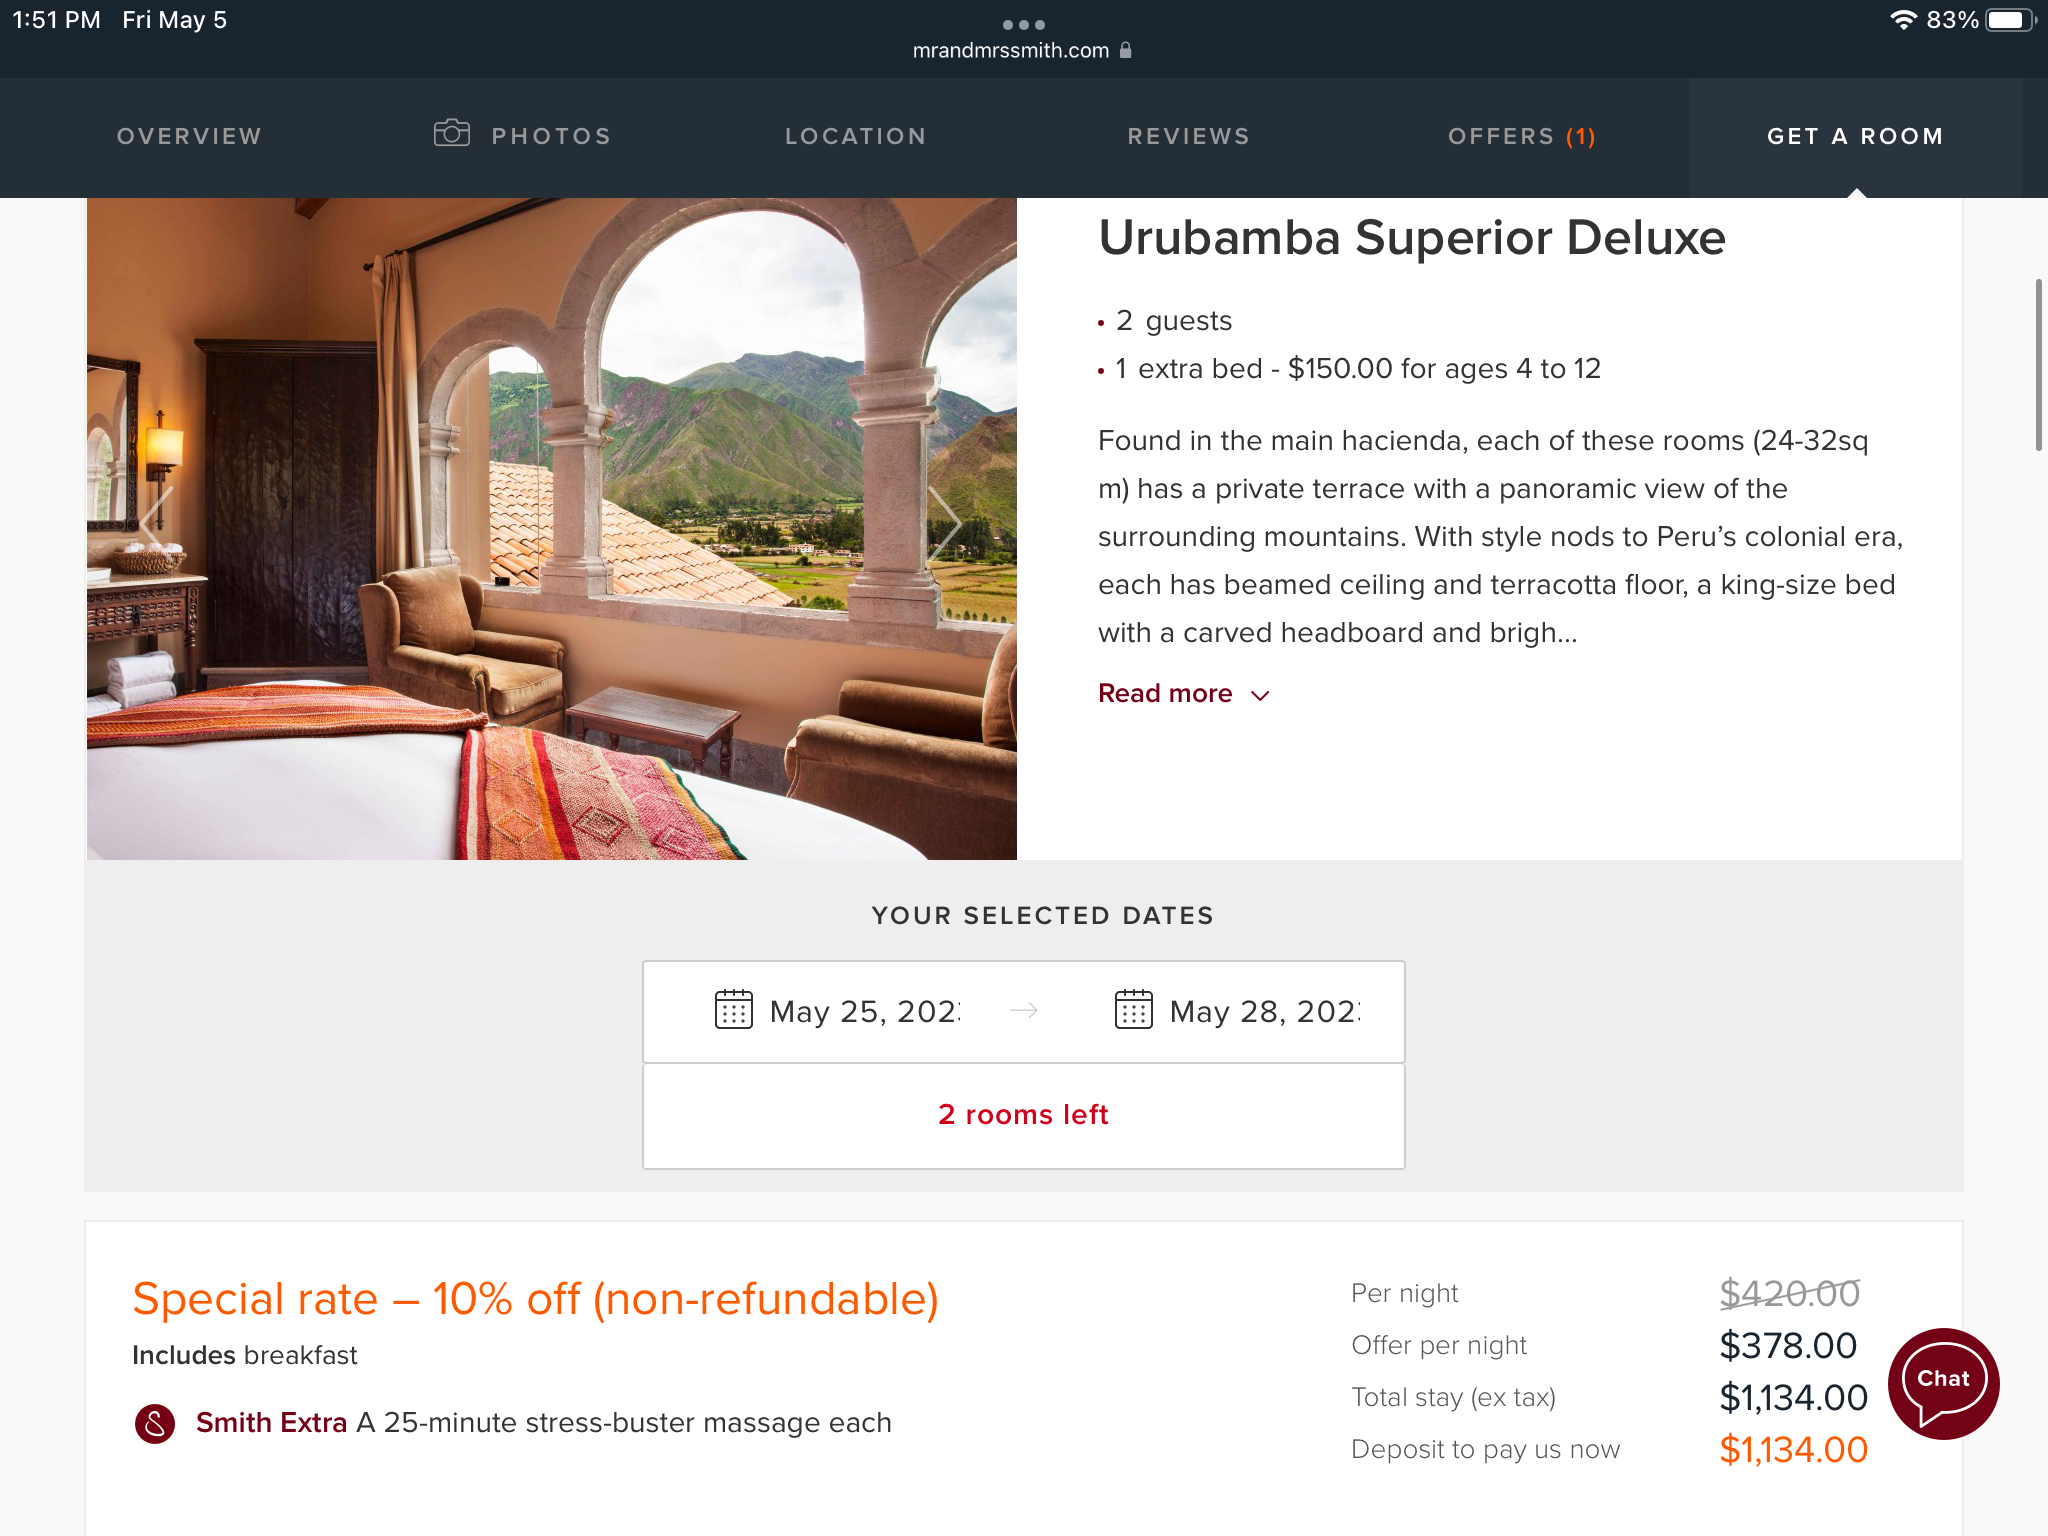2048x1536 pixels.
Task: Click the Smith Extra link text
Action: [271, 1423]
